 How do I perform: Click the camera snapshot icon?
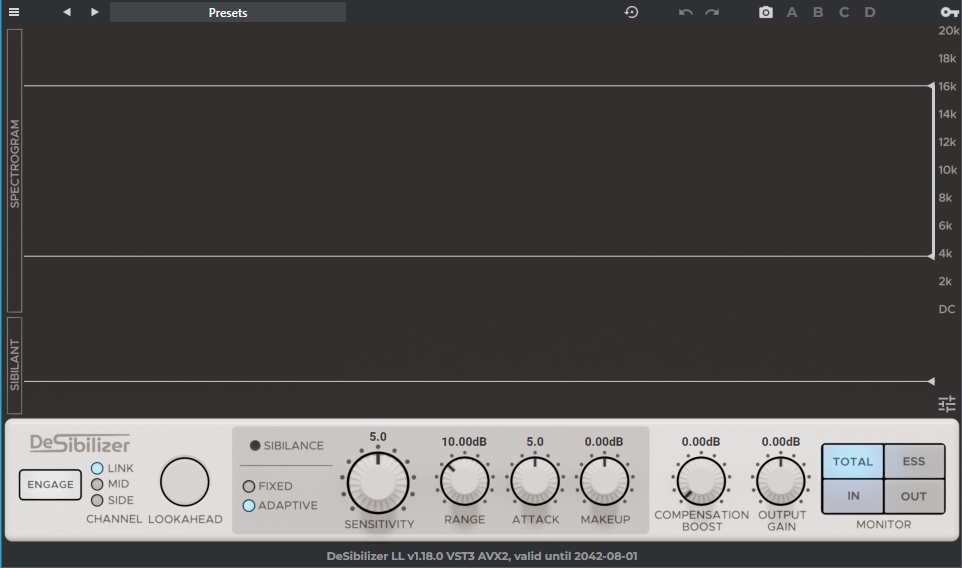[x=766, y=12]
